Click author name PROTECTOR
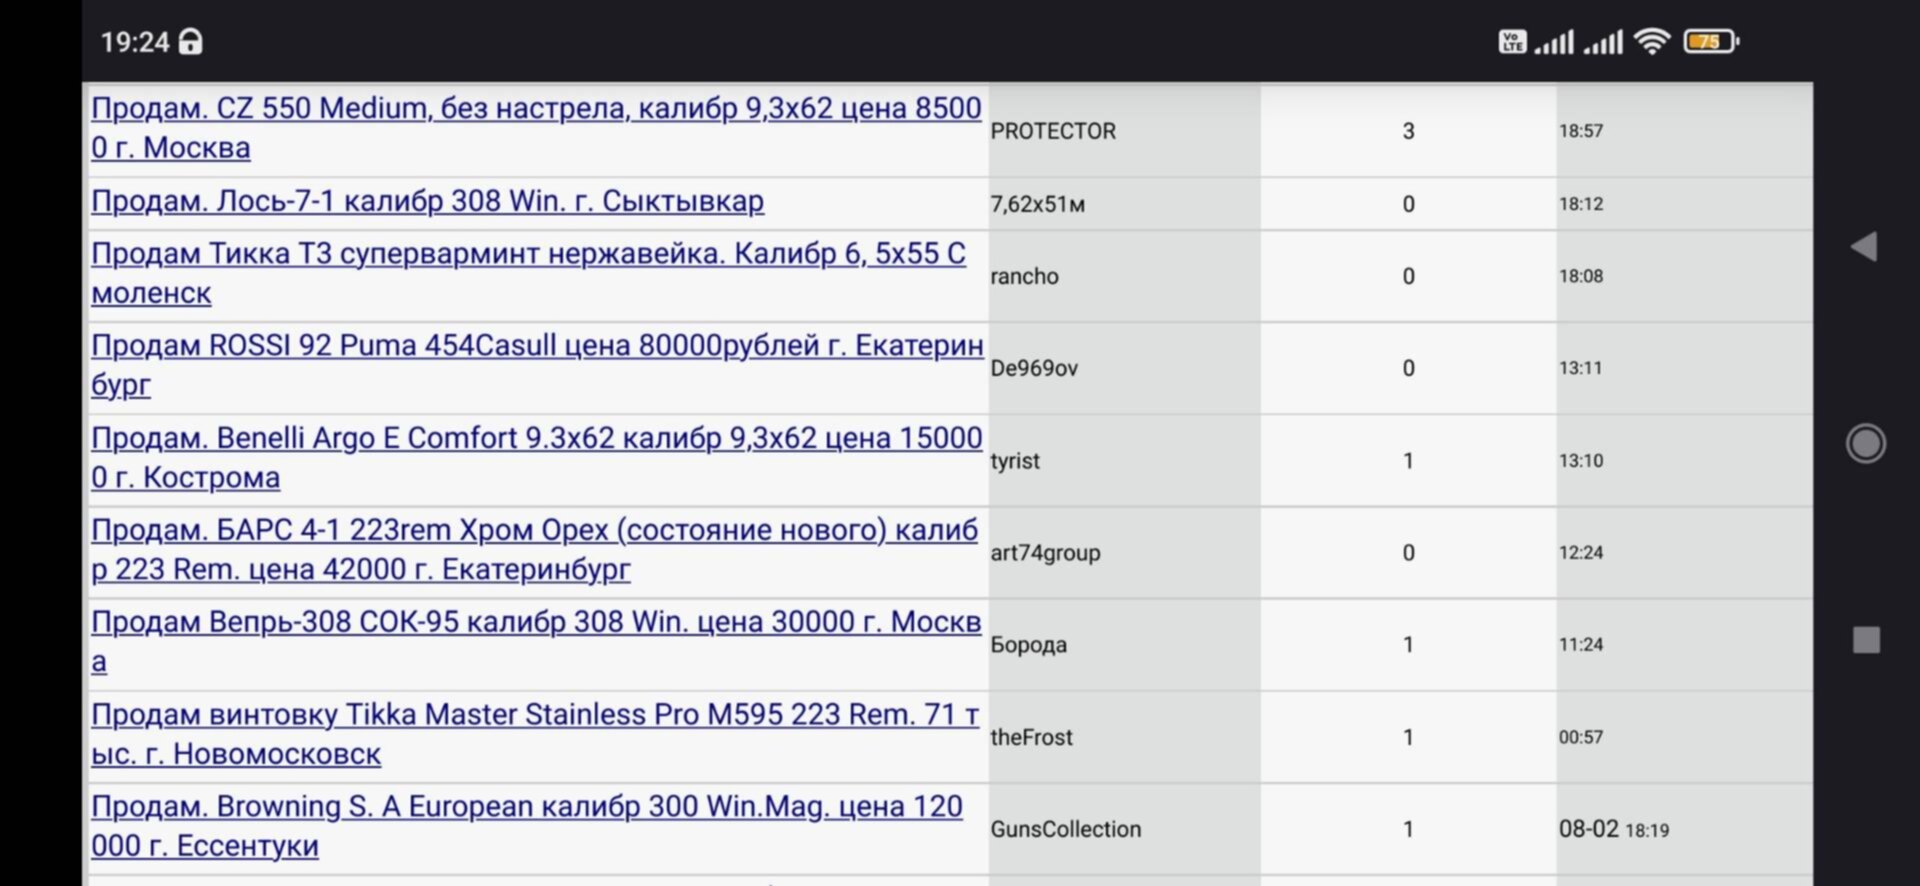1920x886 pixels. (x=1053, y=131)
